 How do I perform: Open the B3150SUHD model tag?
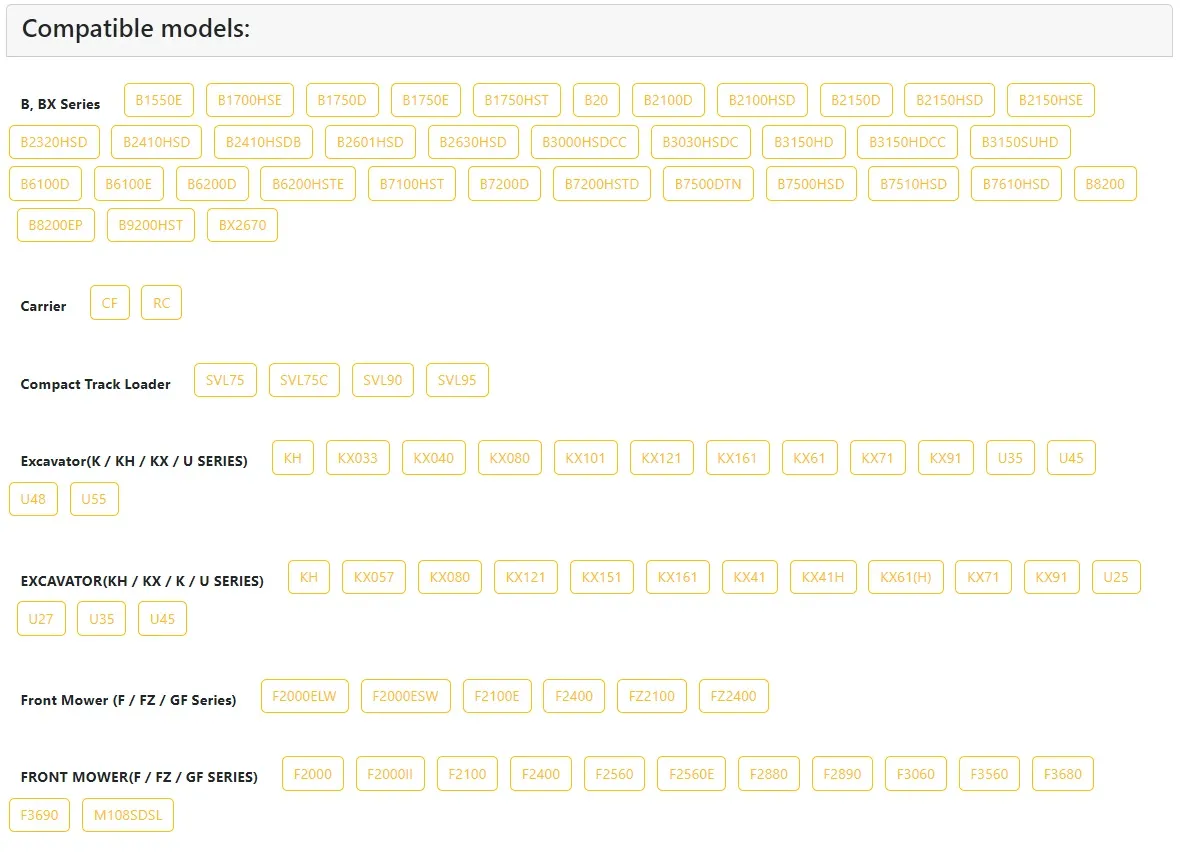(1020, 142)
